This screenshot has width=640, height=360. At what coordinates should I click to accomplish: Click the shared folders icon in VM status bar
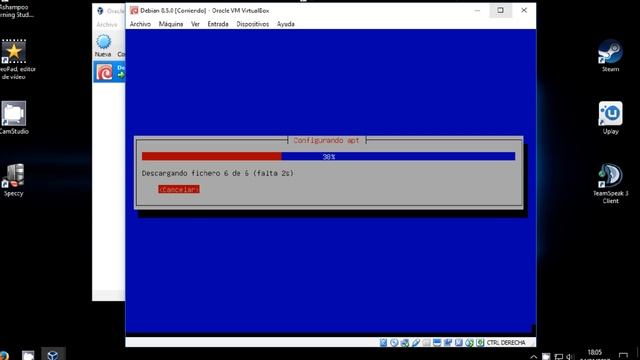coord(426,342)
